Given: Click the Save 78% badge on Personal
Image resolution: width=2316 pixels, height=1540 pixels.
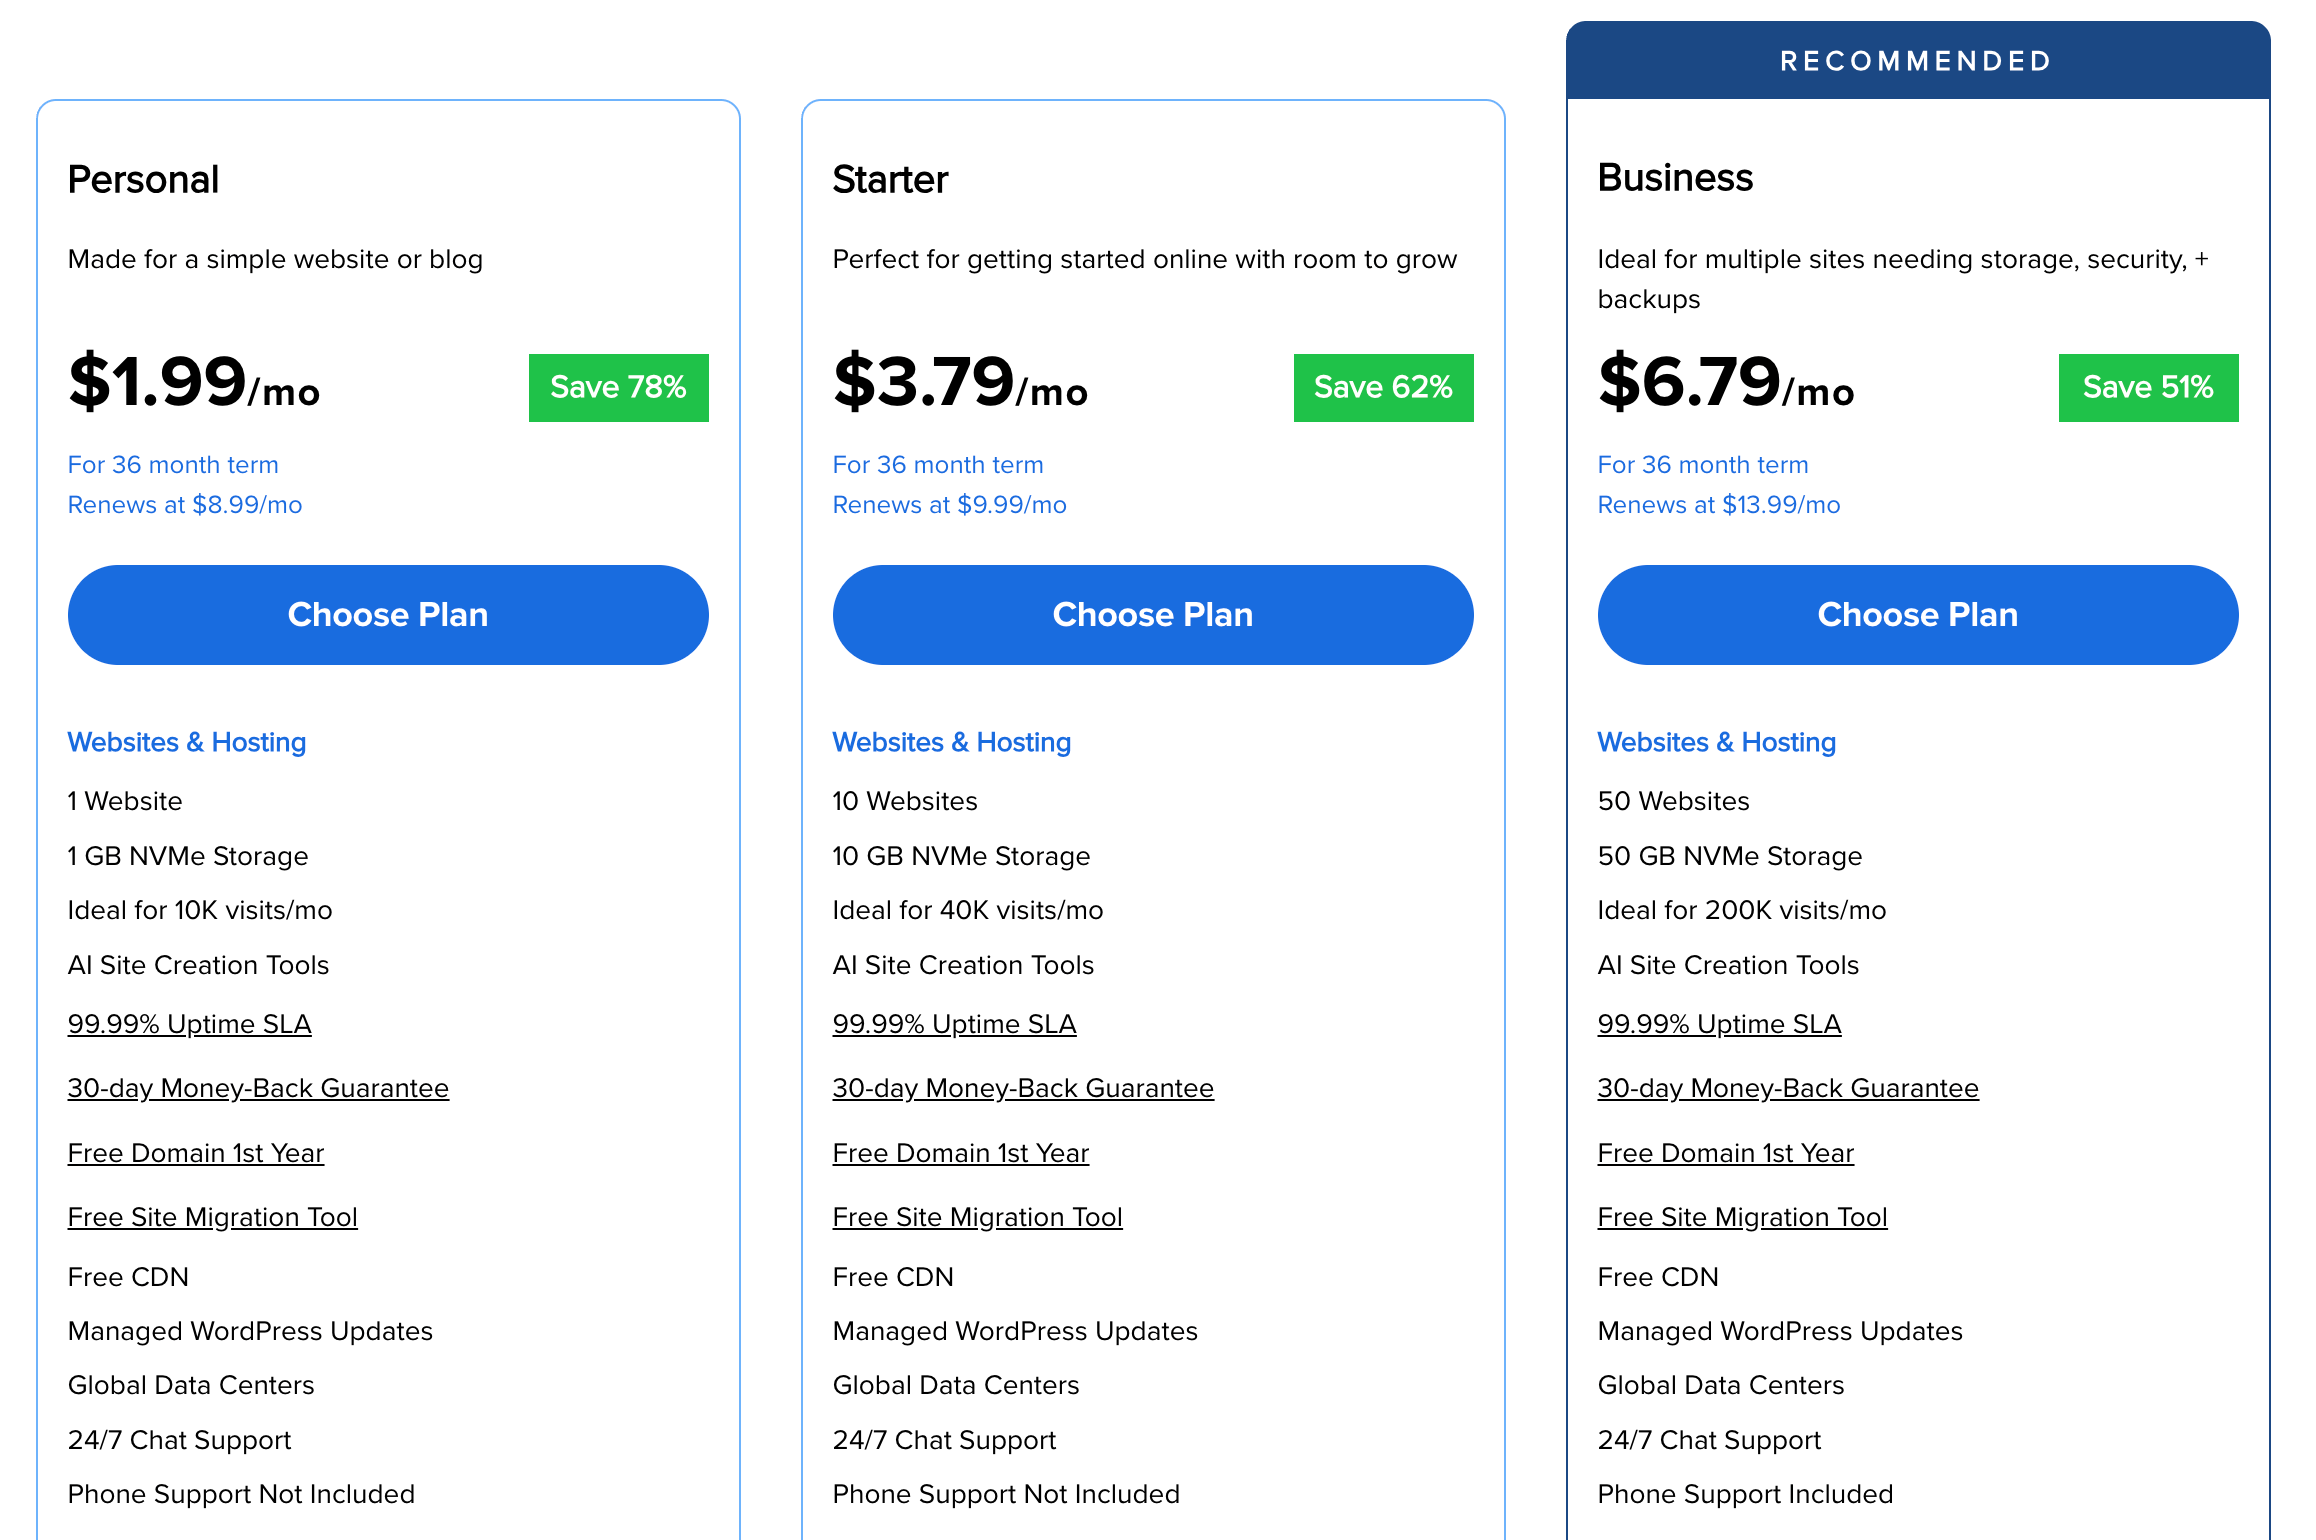Looking at the screenshot, I should [x=618, y=387].
